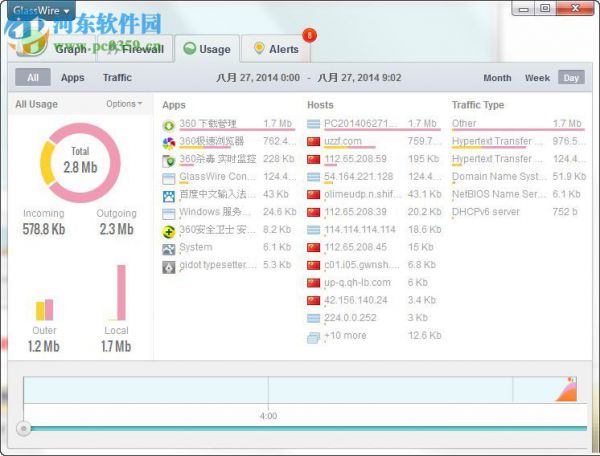This screenshot has height=456, width=600.
Task: Select the System app name
Action: (196, 247)
